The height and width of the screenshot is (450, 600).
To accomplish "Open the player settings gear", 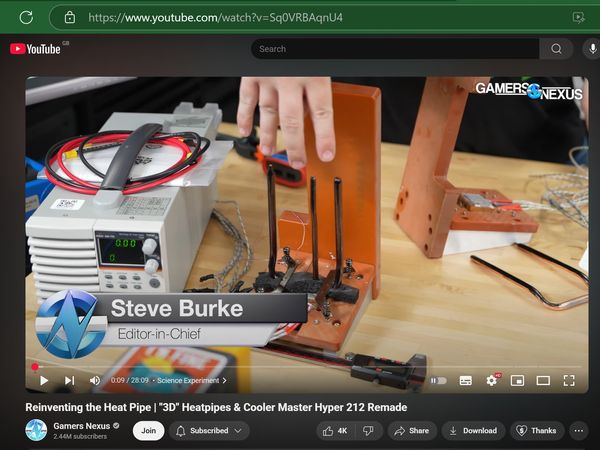I will click(x=492, y=380).
